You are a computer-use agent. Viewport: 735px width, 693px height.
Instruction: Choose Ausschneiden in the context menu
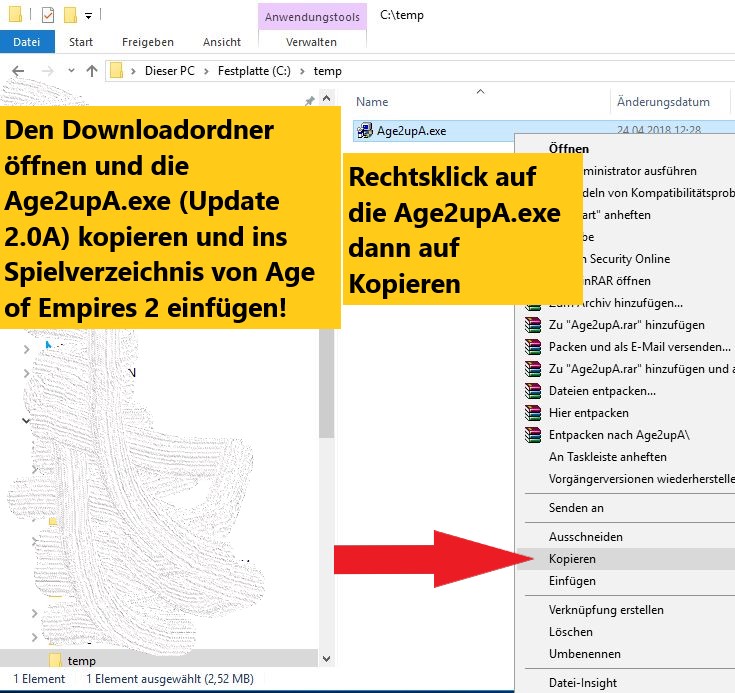coord(585,537)
